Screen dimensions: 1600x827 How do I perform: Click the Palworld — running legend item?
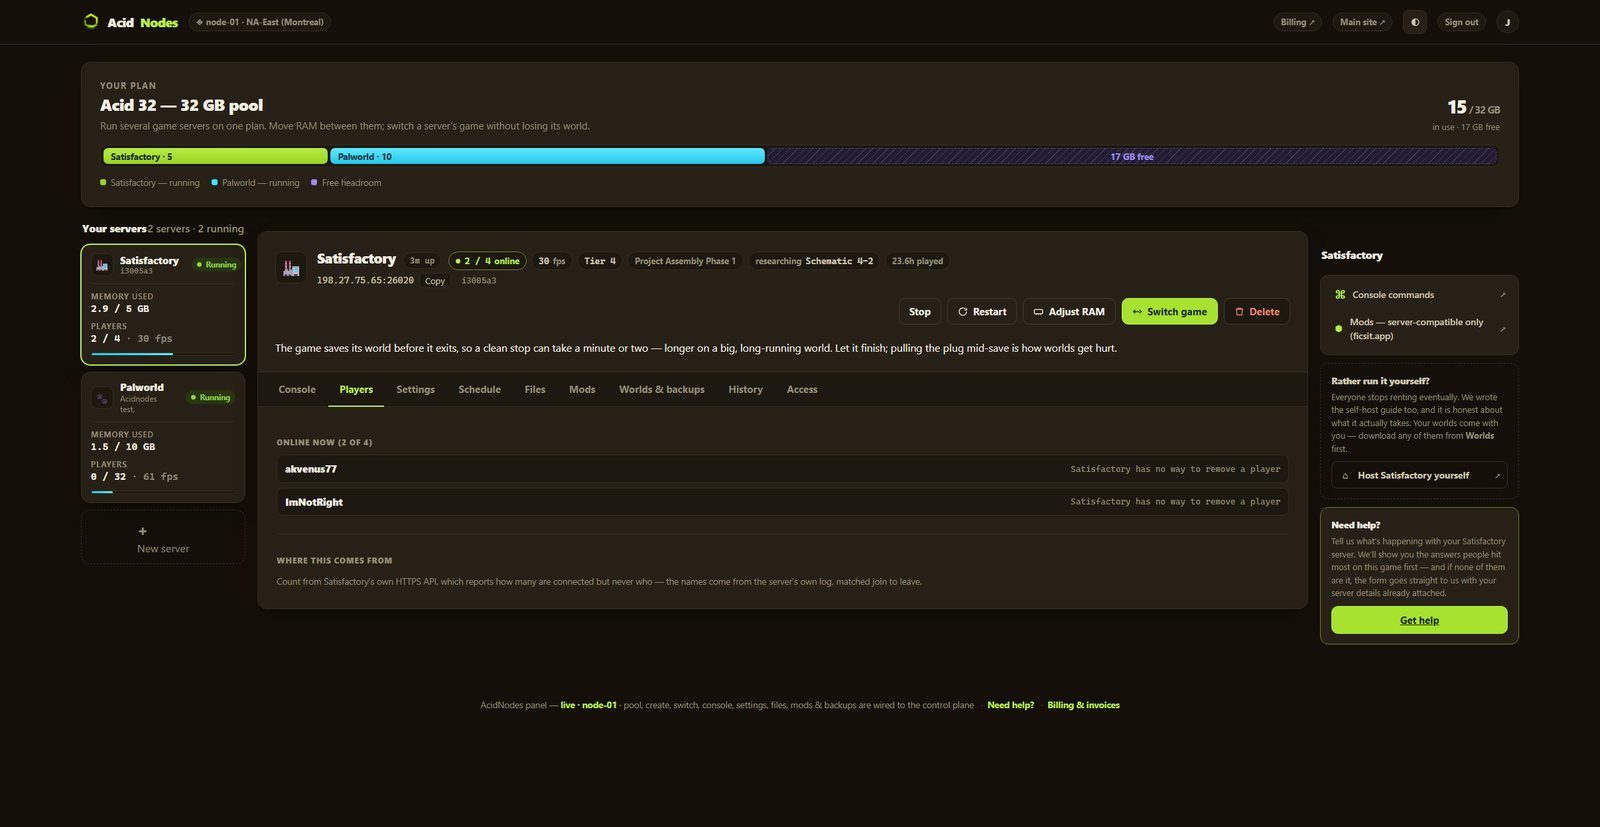255,183
